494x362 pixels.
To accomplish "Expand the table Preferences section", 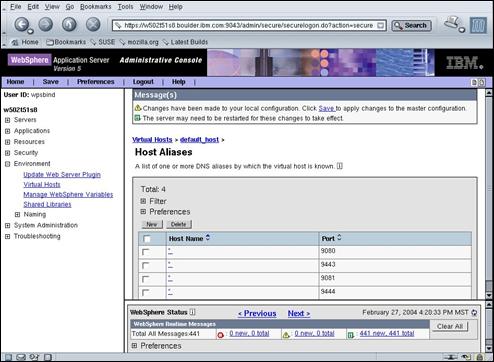I will pos(143,212).
